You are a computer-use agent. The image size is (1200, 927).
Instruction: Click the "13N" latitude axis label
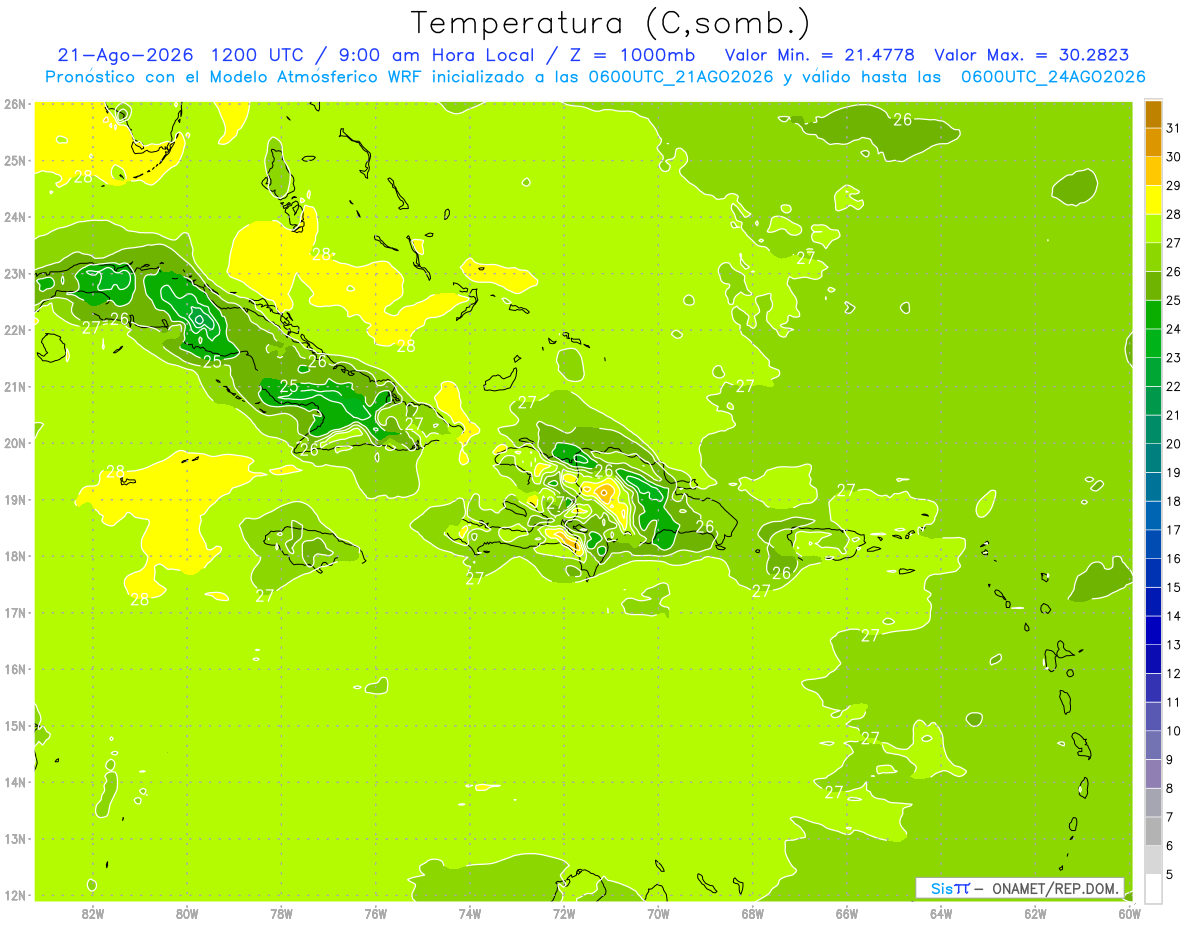click(15, 839)
